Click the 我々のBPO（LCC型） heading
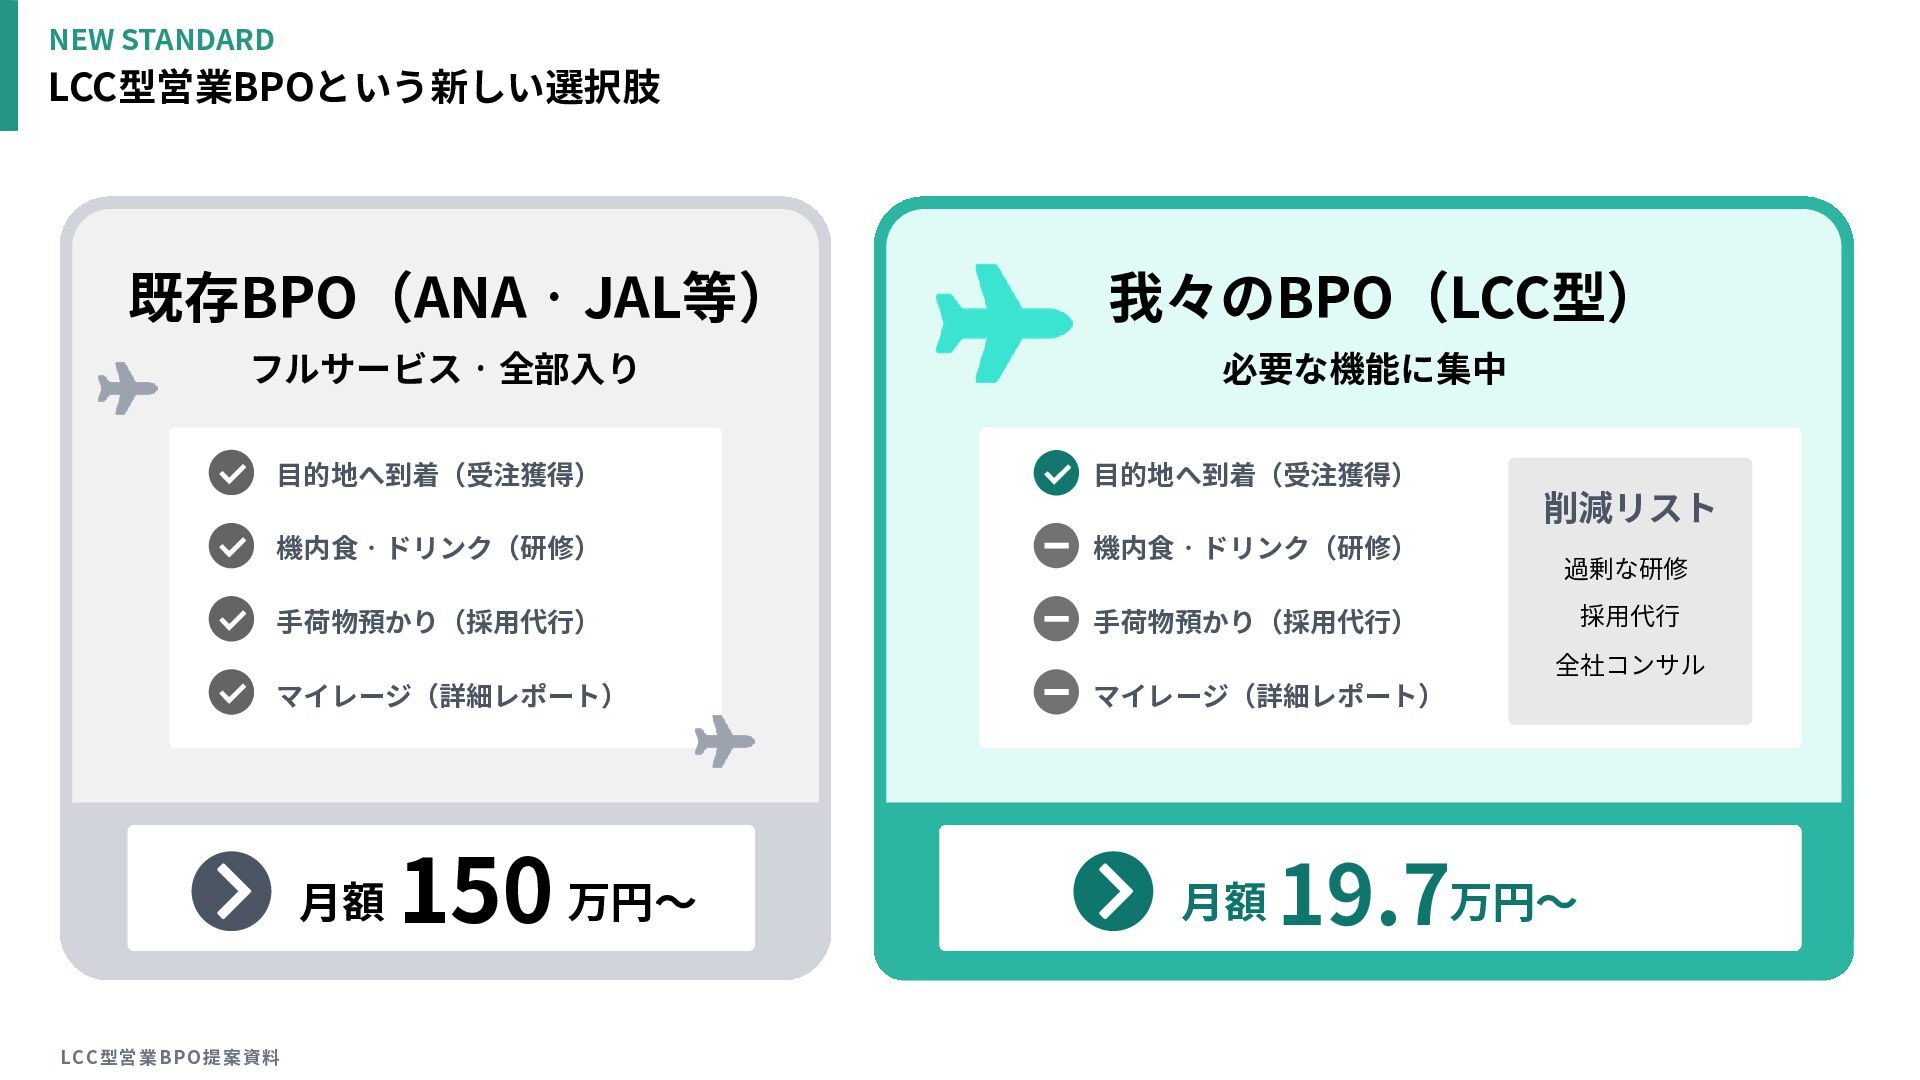The image size is (1920, 1080). pyautogui.click(x=1370, y=298)
